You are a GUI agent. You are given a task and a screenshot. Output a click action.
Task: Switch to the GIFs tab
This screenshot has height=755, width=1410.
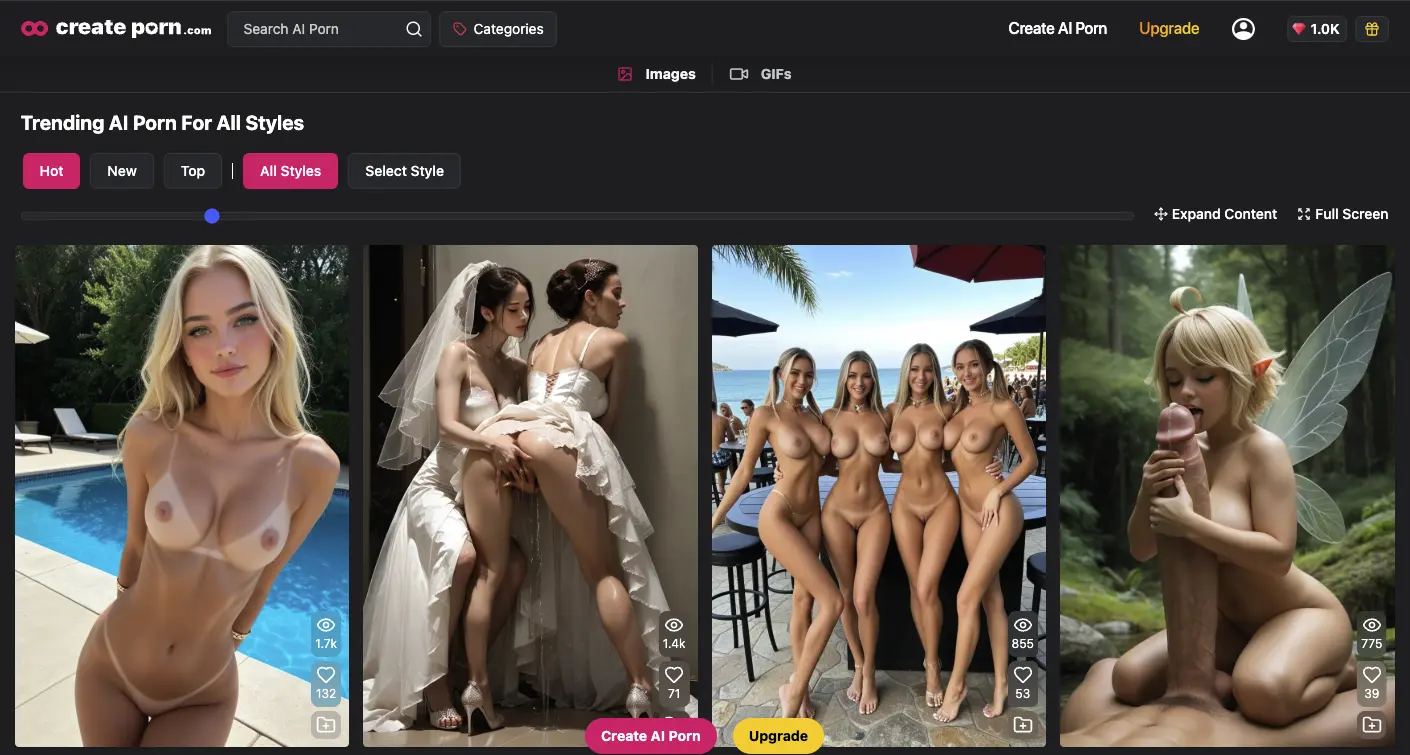click(761, 73)
